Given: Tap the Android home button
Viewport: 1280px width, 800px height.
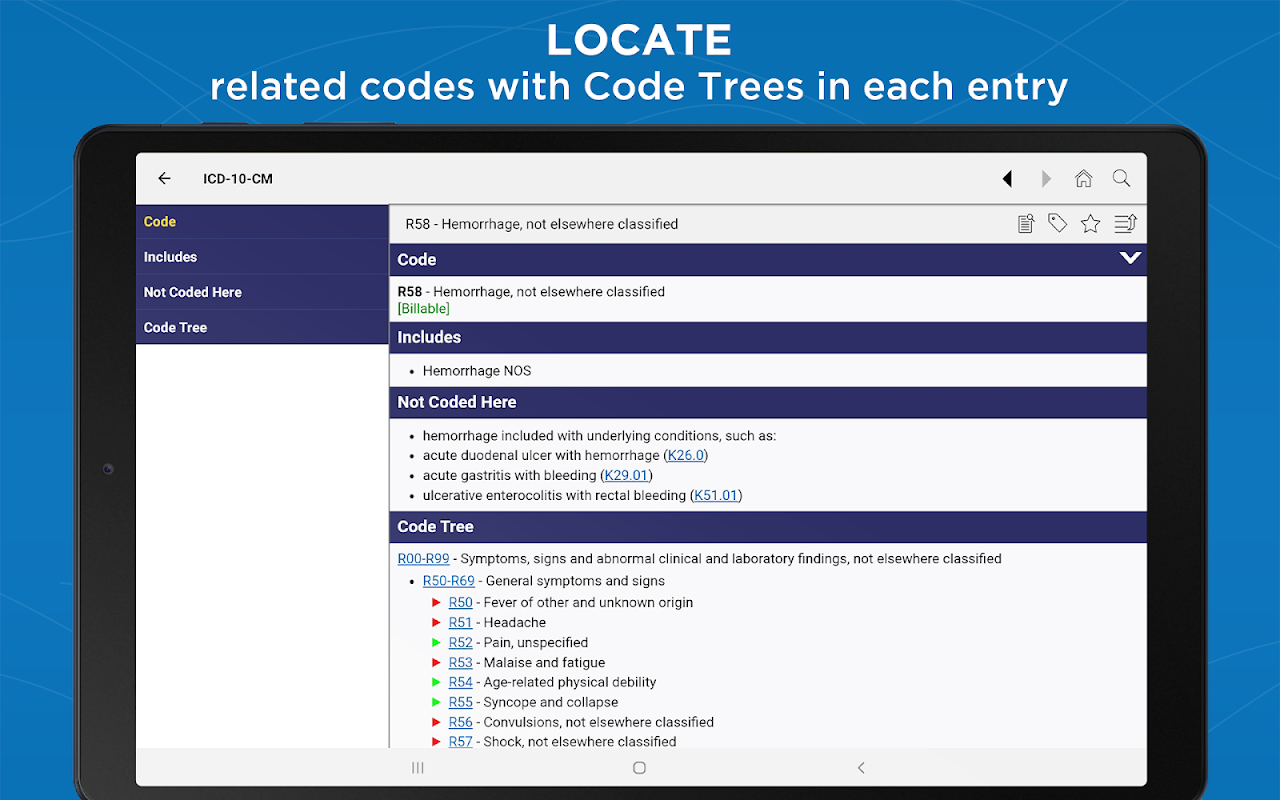Looking at the screenshot, I should (640, 768).
